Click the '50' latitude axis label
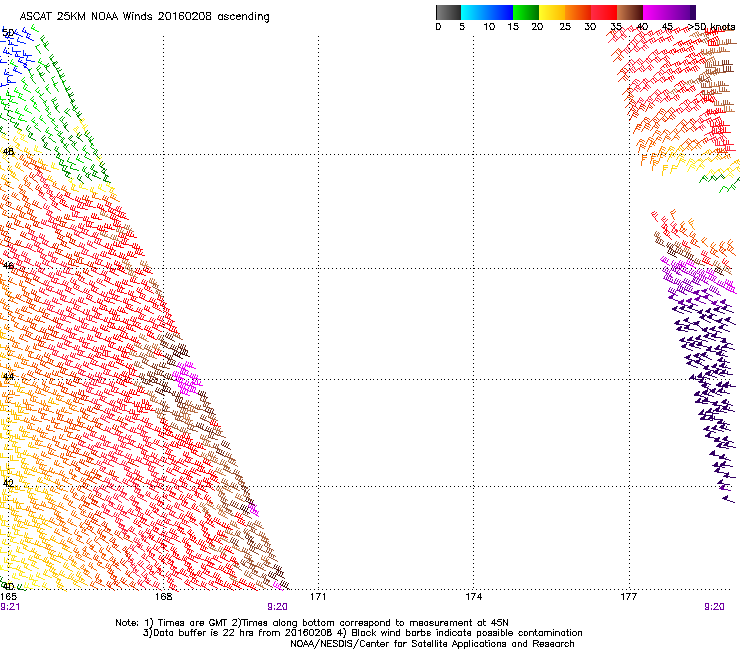The height and width of the screenshot is (650, 740). (x=8, y=33)
